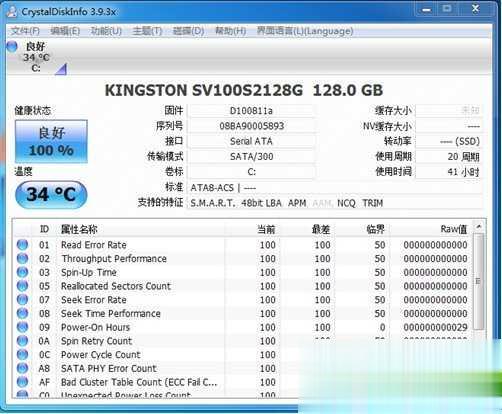The image size is (502, 414).
Task: Click the status orb for Spin Retry Count
Action: click(x=22, y=341)
